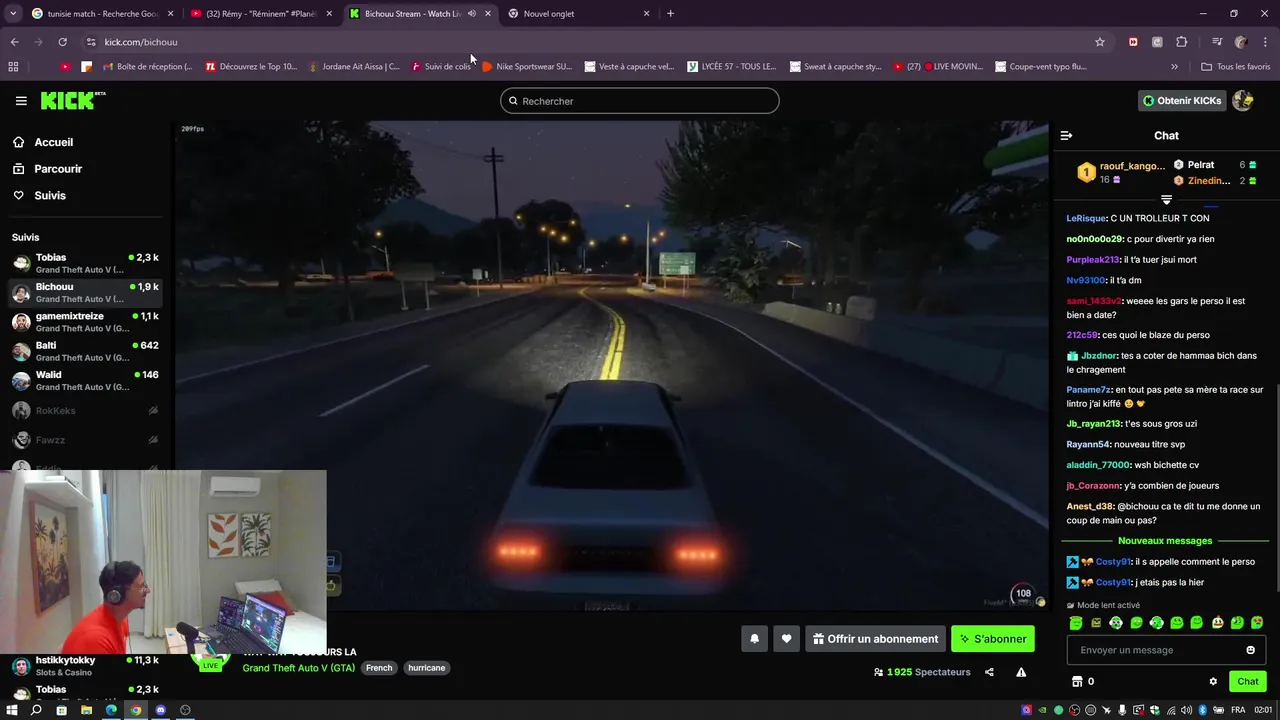
Task: Collapse the chat panel
Action: pyautogui.click(x=1066, y=135)
